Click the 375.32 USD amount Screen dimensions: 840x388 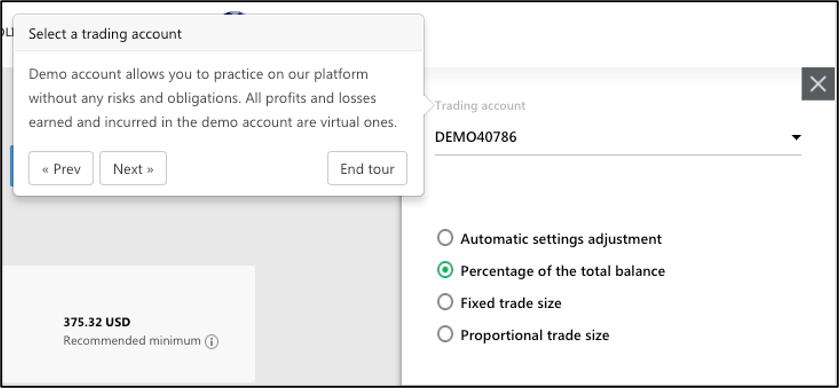point(97,322)
